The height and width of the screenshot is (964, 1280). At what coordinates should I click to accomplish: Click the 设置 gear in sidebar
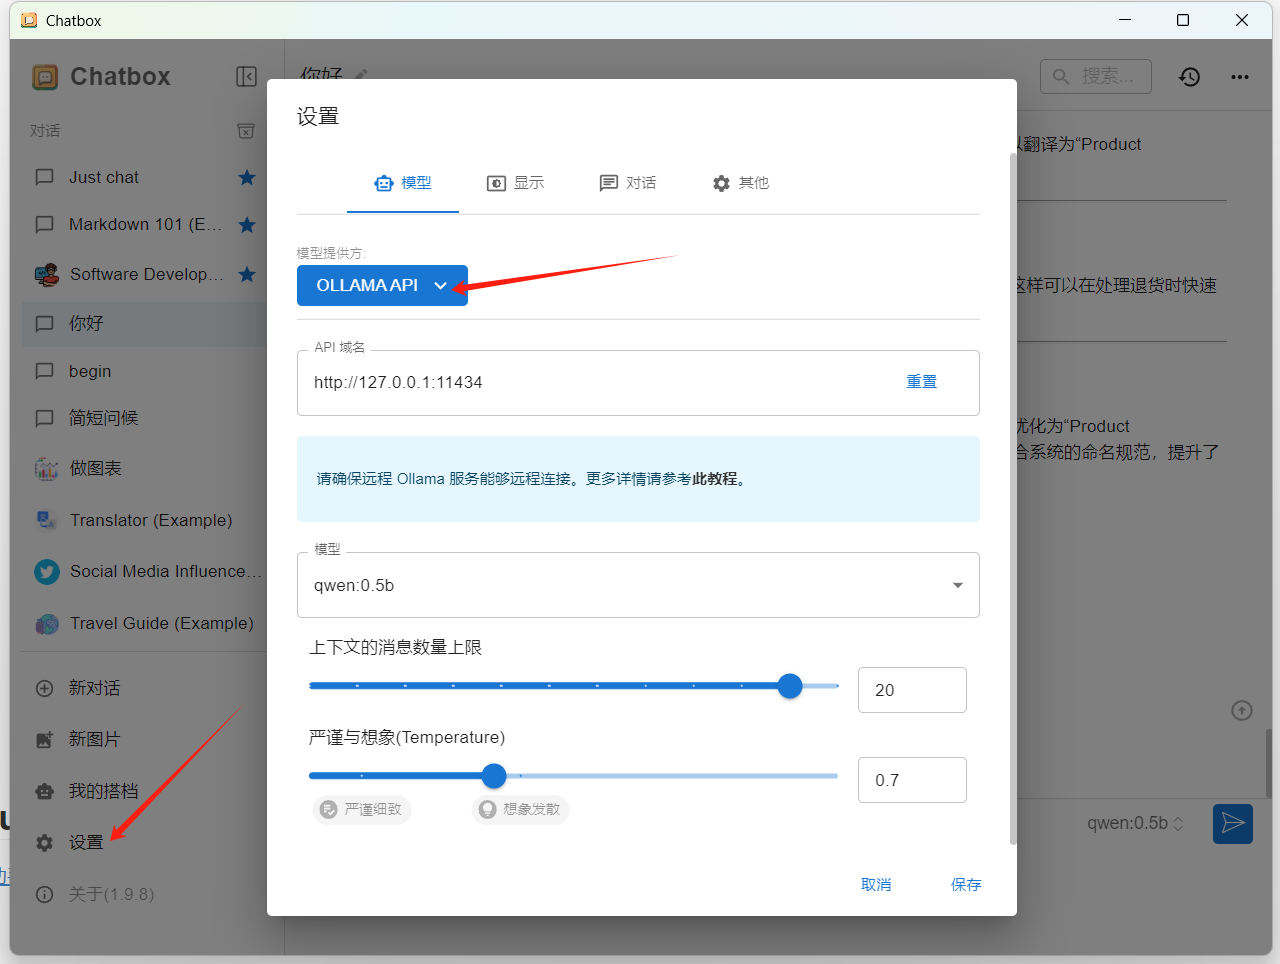click(45, 842)
